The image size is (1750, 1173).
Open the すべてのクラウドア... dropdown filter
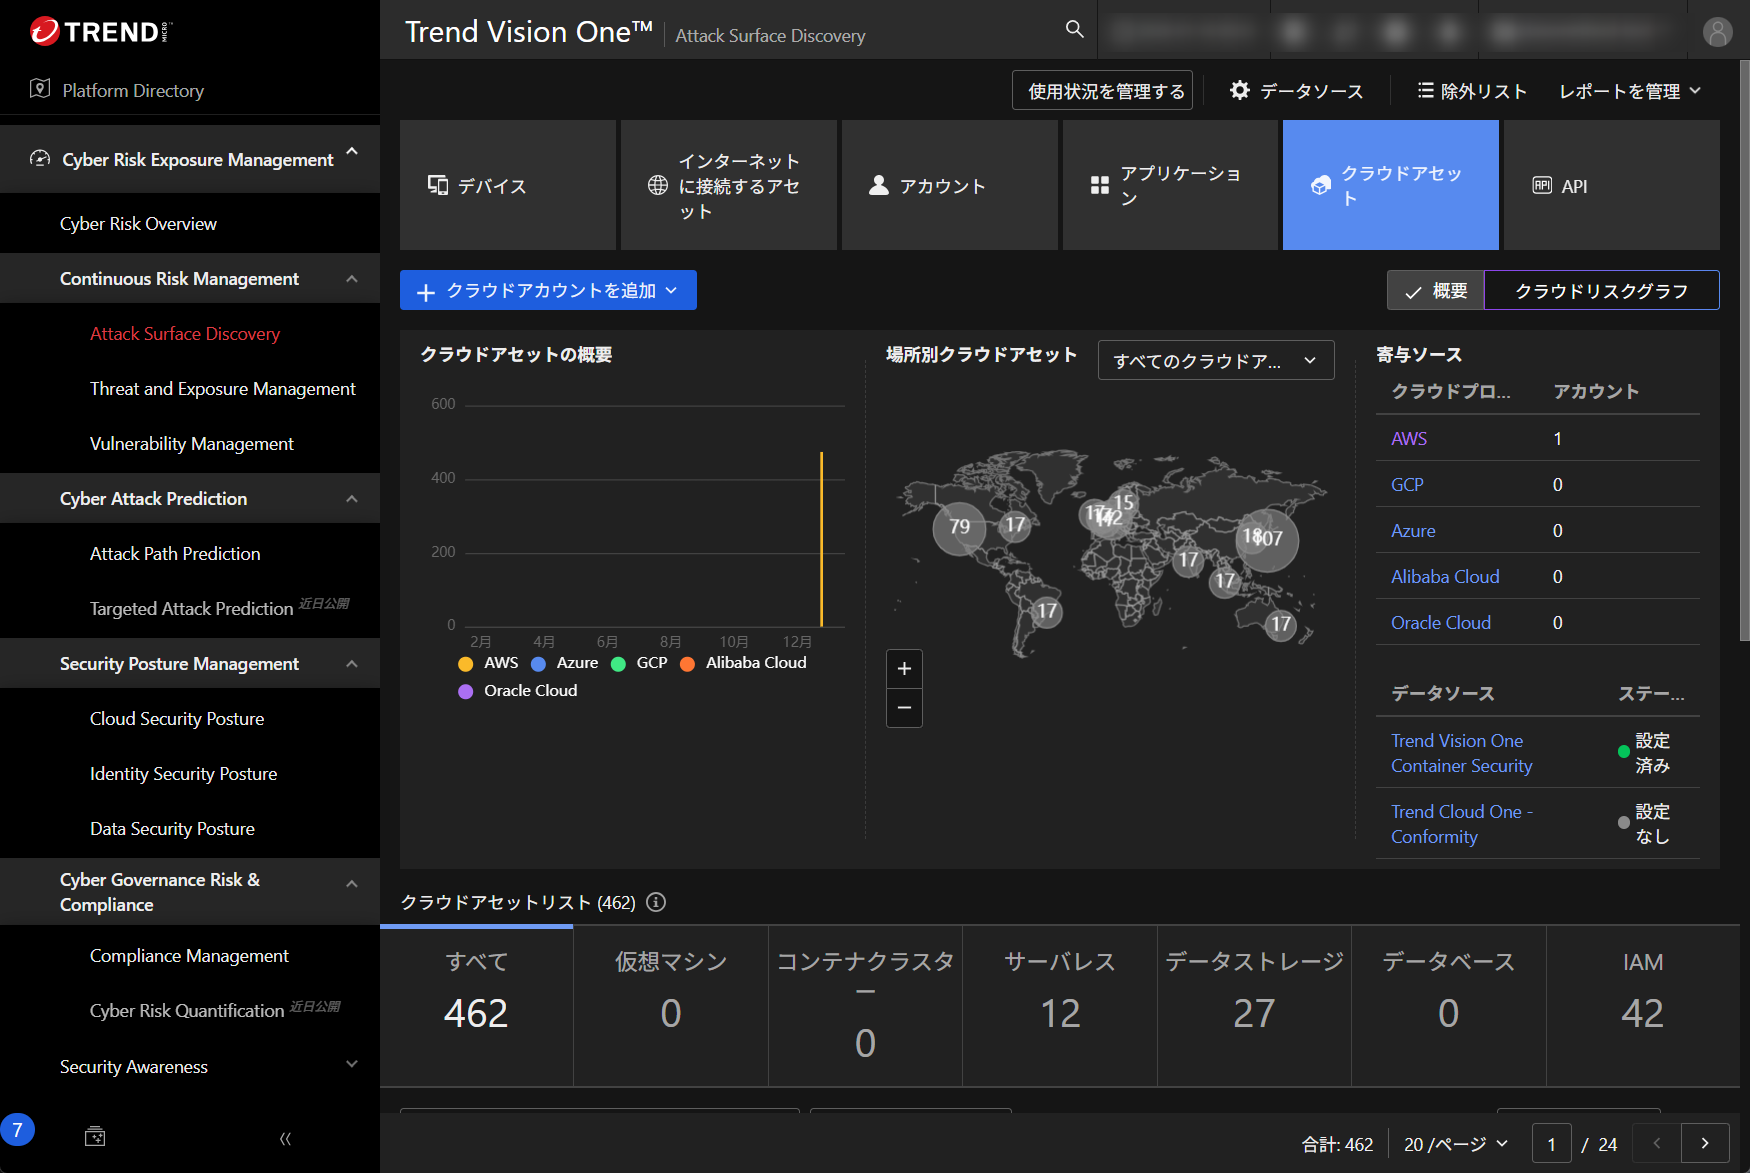coord(1215,360)
